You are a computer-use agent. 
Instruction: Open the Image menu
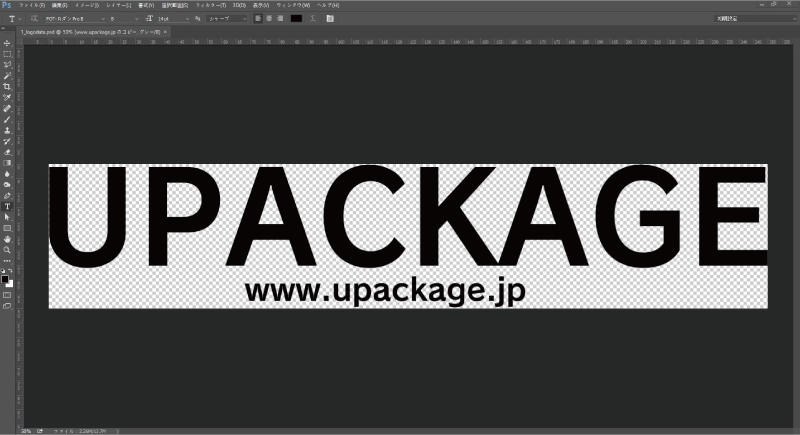pyautogui.click(x=87, y=5)
